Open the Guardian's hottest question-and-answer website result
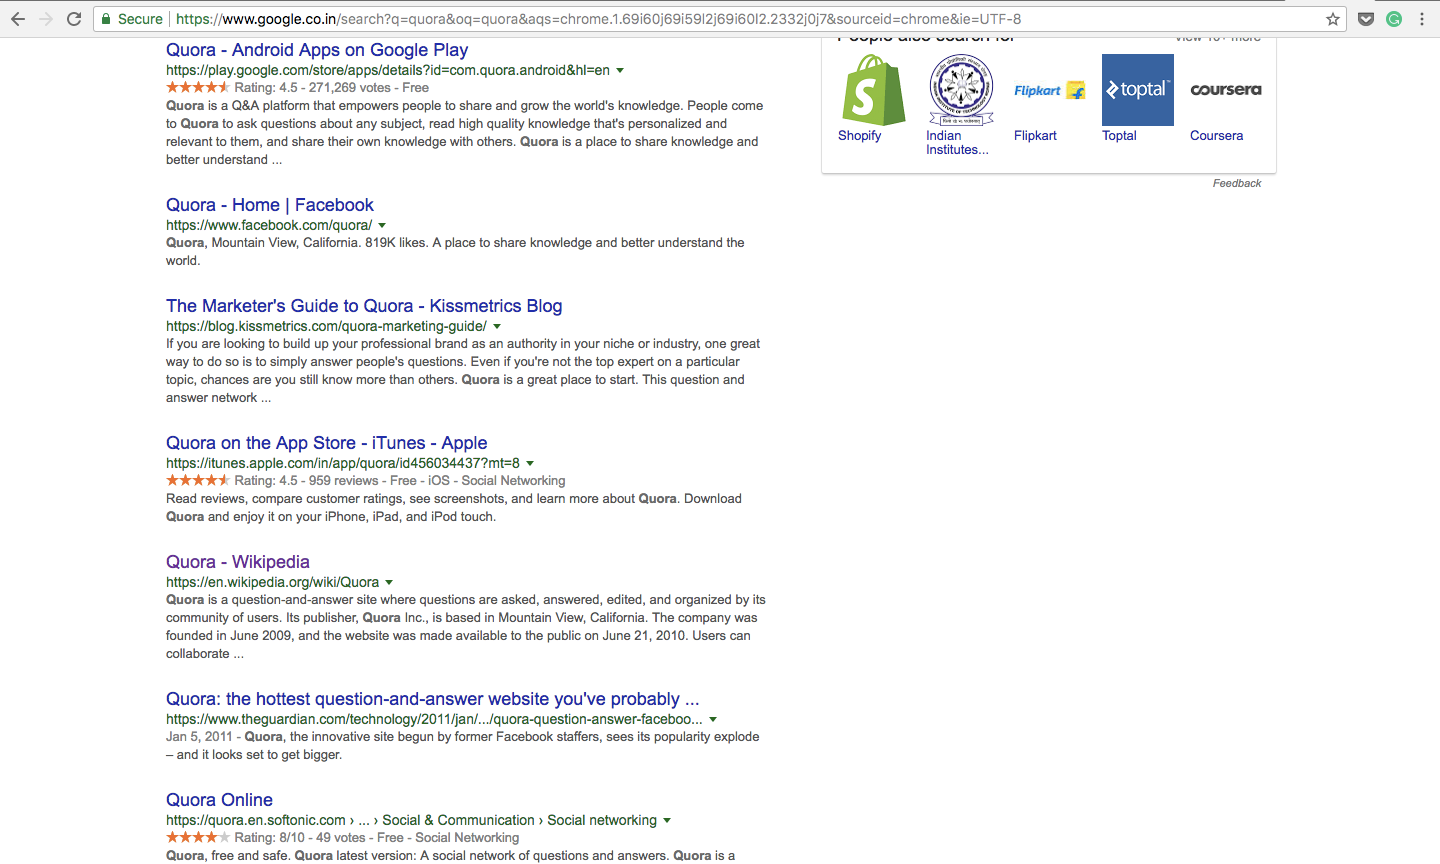The width and height of the screenshot is (1440, 864). coord(433,699)
